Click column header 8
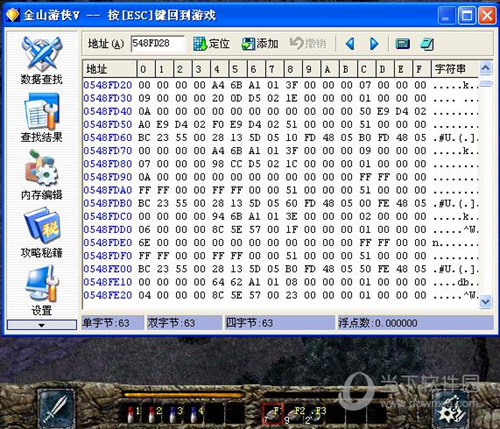The width and height of the screenshot is (500, 429). pyautogui.click(x=293, y=69)
